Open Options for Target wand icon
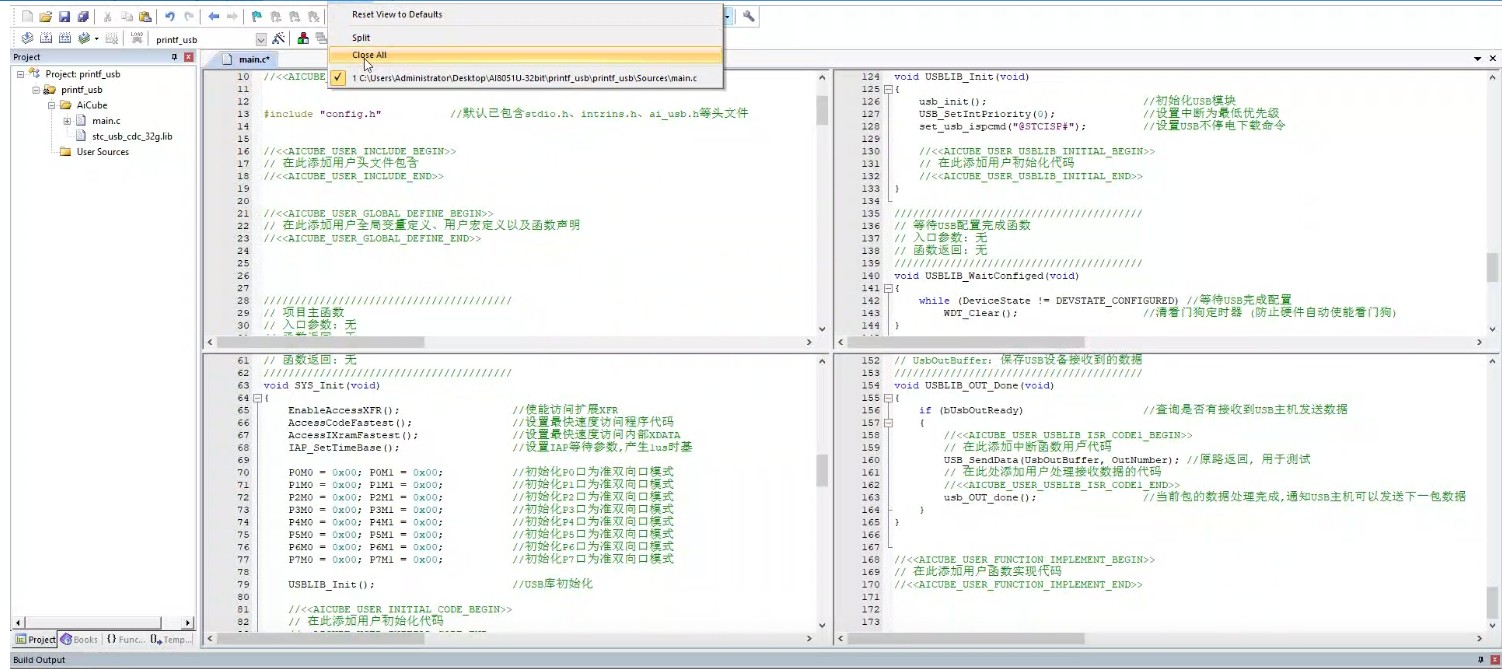The image size is (1502, 669). [x=278, y=39]
